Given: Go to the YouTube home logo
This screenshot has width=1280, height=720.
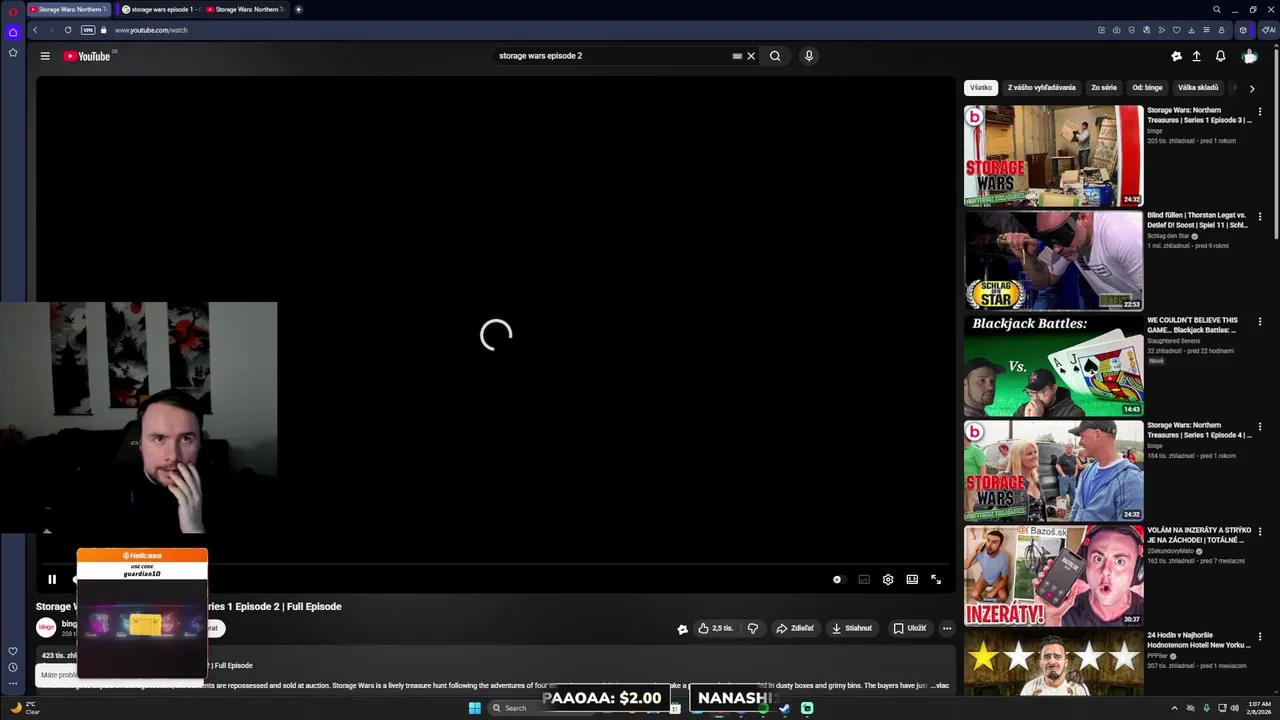Looking at the screenshot, I should [87, 56].
